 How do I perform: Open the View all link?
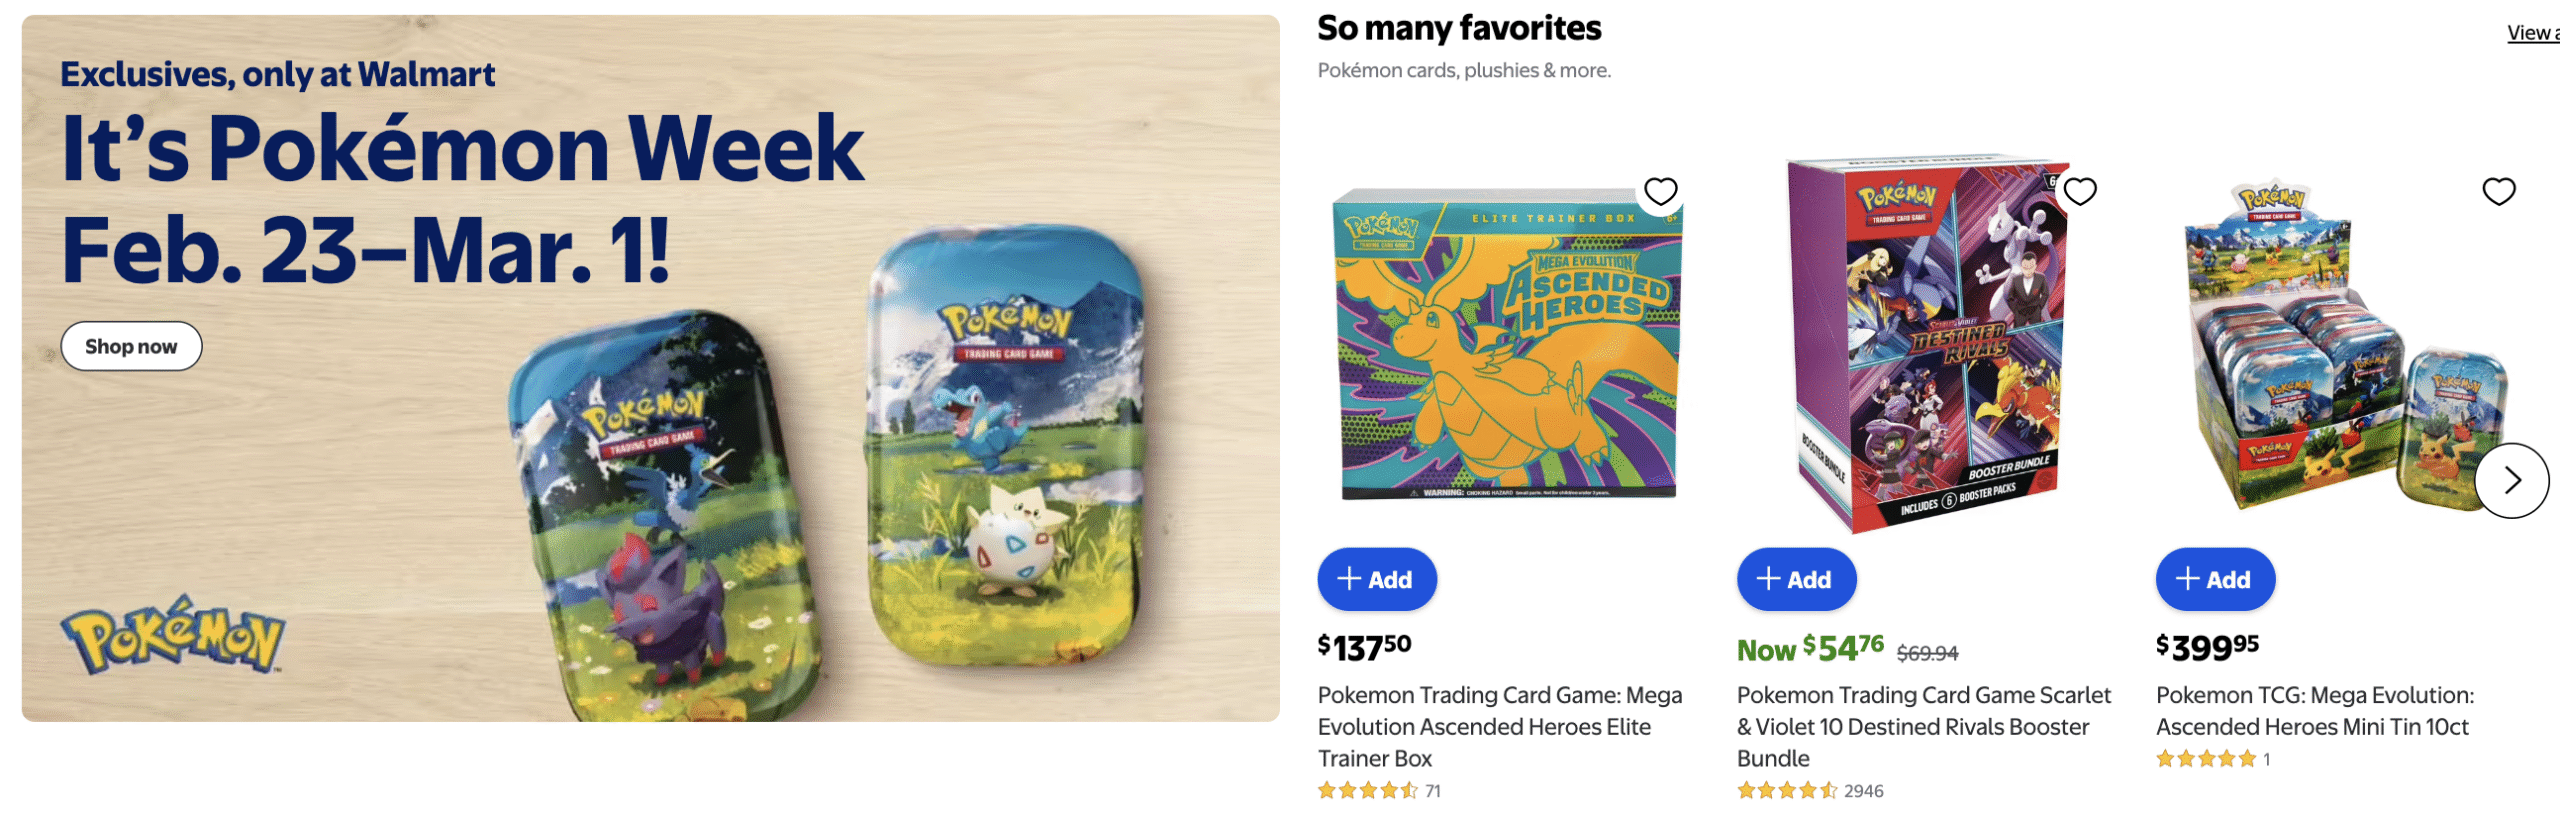[2532, 33]
